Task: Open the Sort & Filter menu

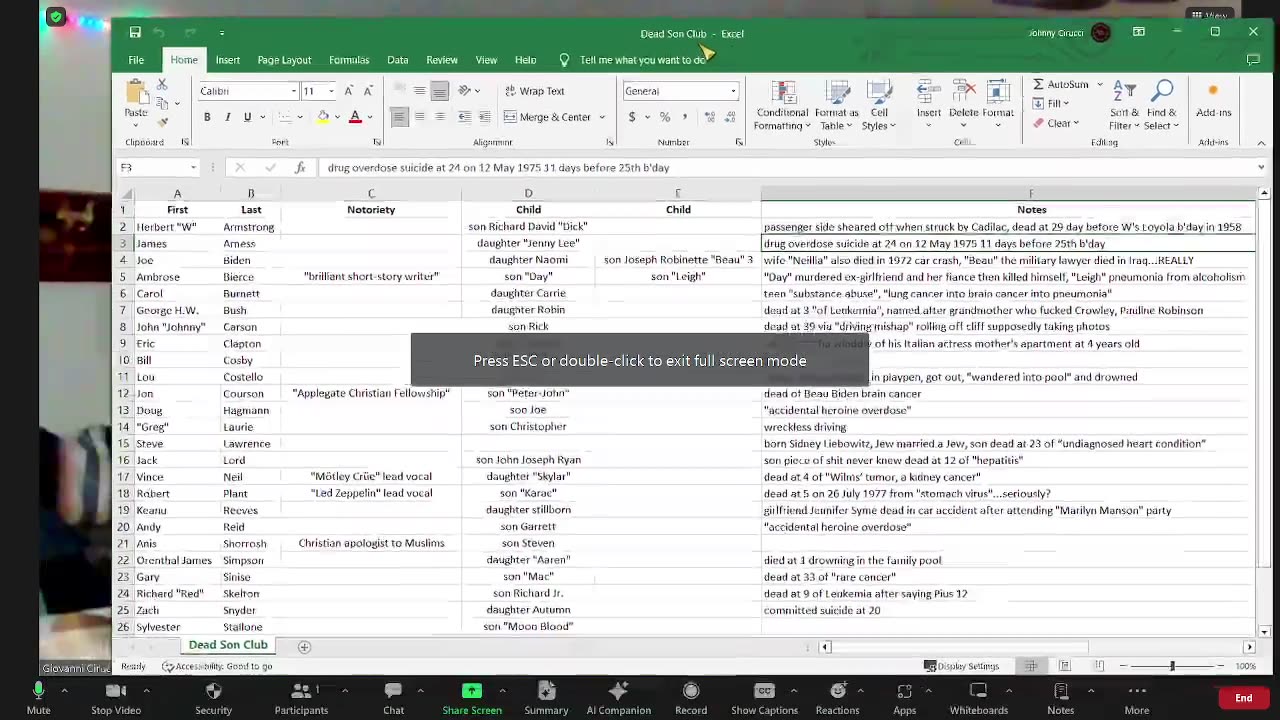Action: 1124,106
